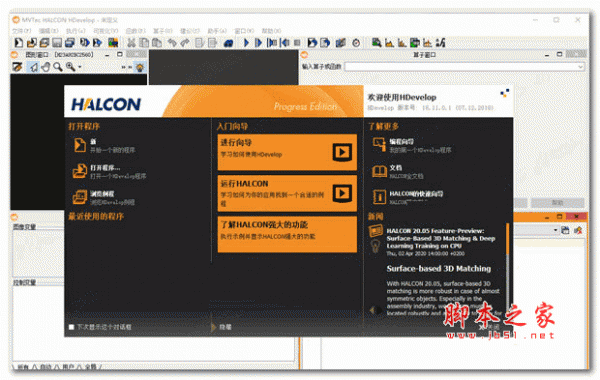Click the zoom-in plus magnifier tool
Image resolution: width=600 pixels, height=380 pixels.
pos(70,67)
